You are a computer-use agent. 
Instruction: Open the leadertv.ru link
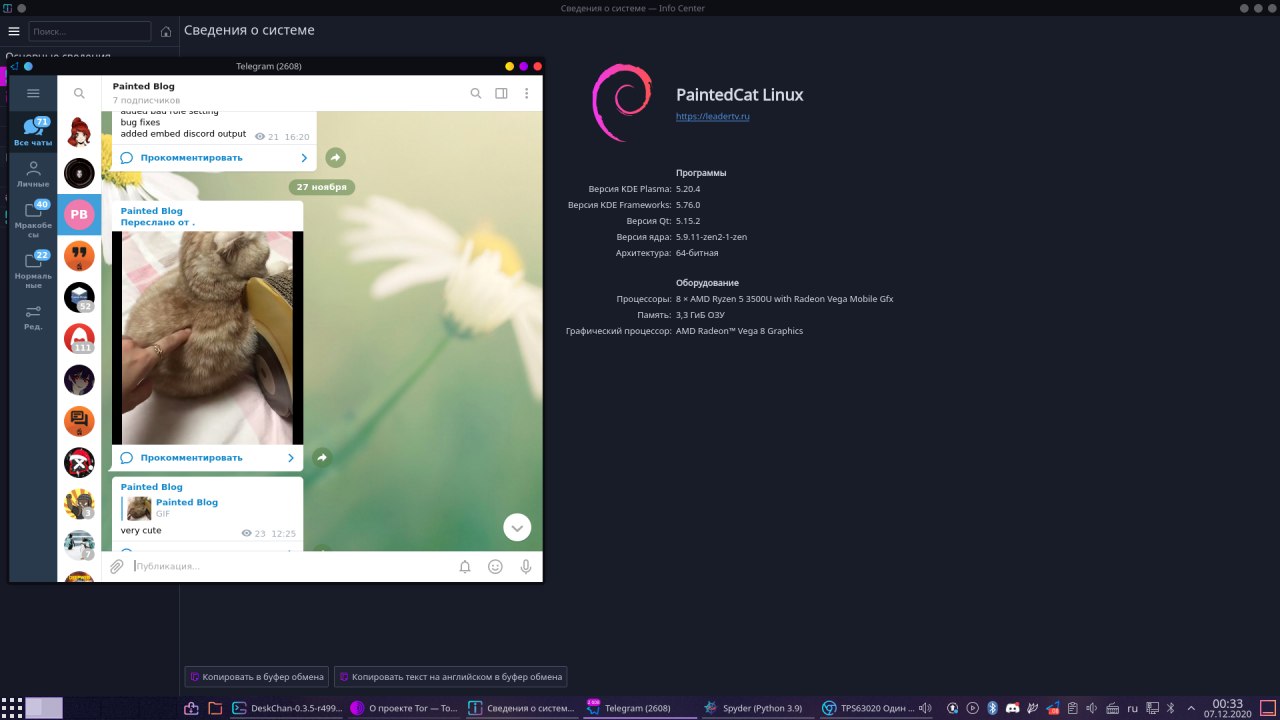coord(713,116)
